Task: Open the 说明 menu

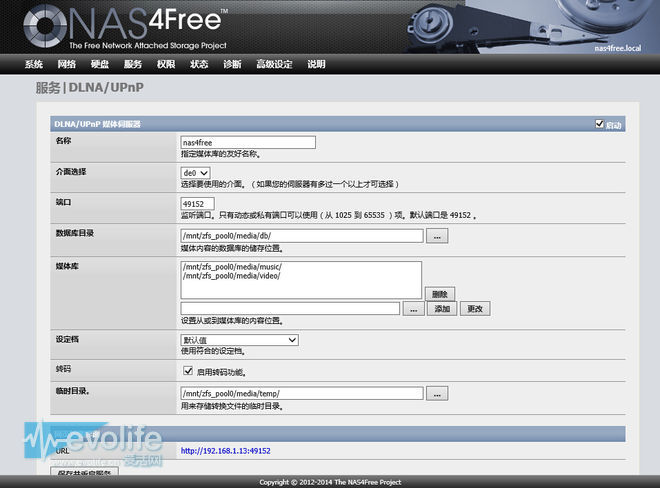Action: click(316, 64)
